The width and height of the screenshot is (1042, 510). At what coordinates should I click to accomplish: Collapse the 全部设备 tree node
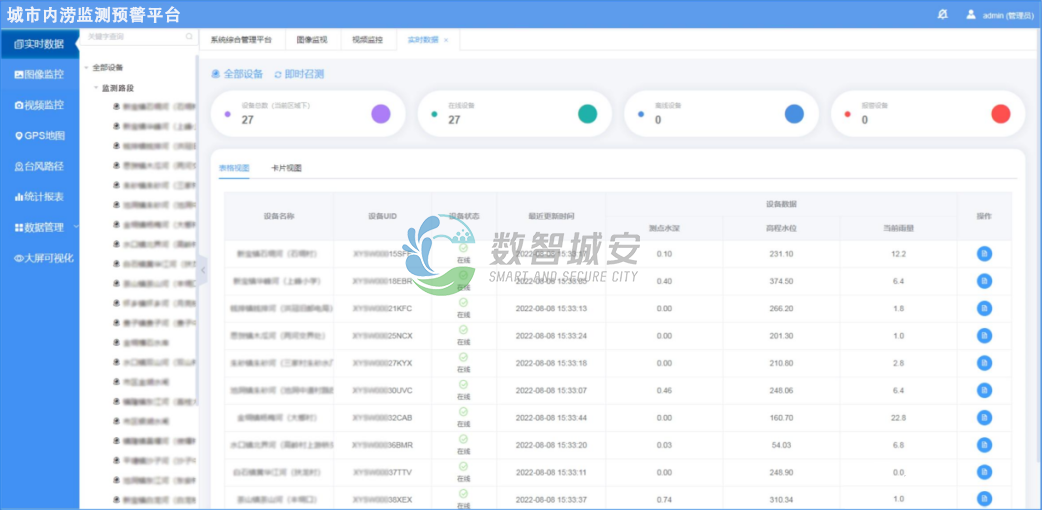[x=86, y=68]
